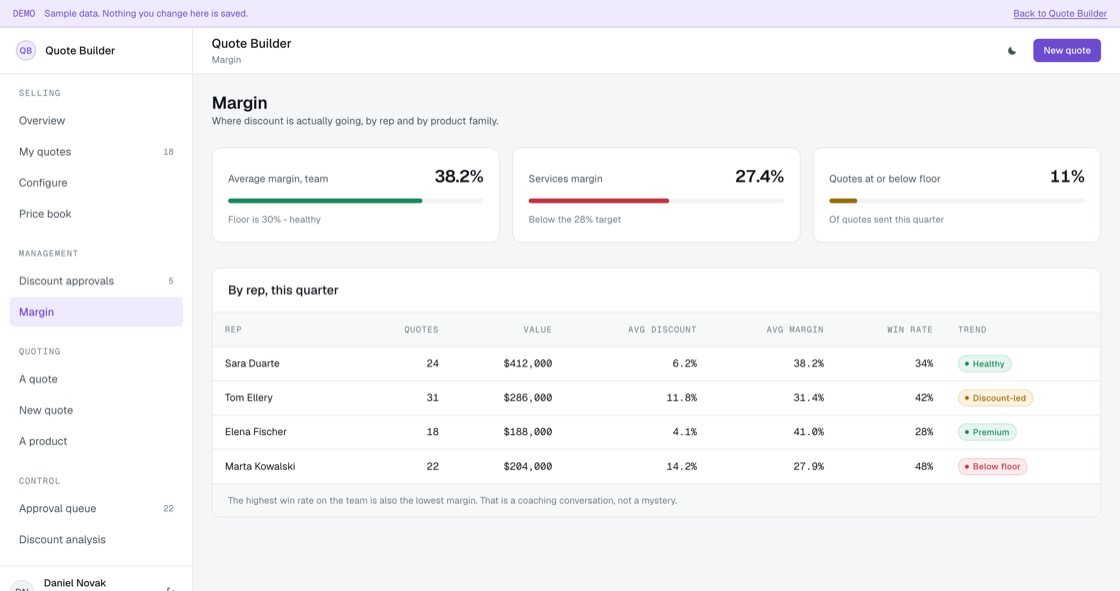The height and width of the screenshot is (591, 1120).
Task: Click the Below floor trend badge
Action: (992, 467)
